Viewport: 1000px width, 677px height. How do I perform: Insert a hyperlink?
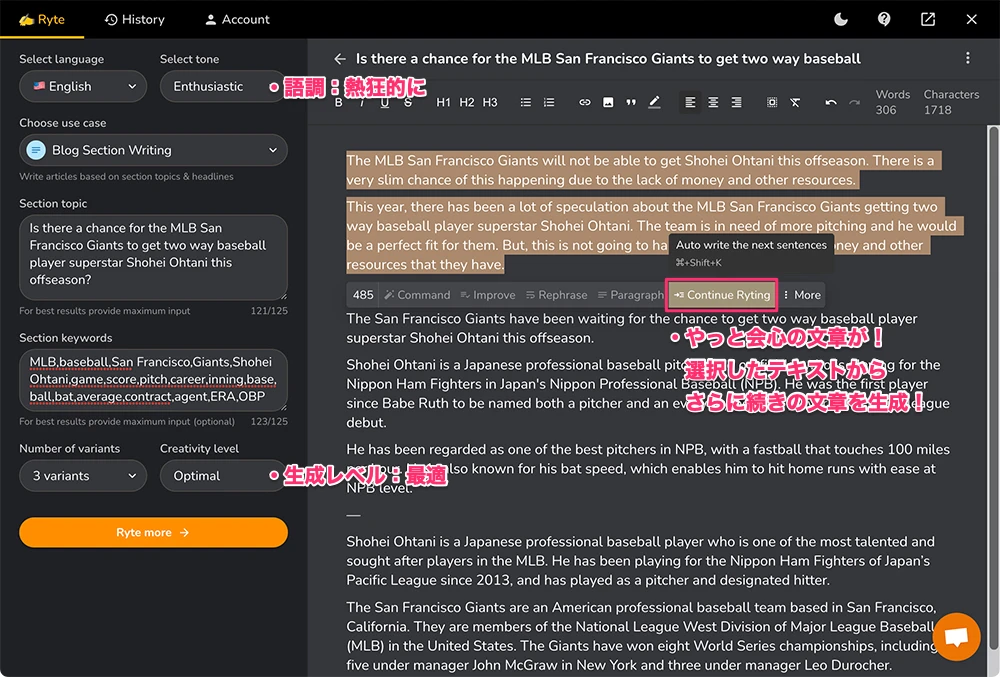[585, 103]
